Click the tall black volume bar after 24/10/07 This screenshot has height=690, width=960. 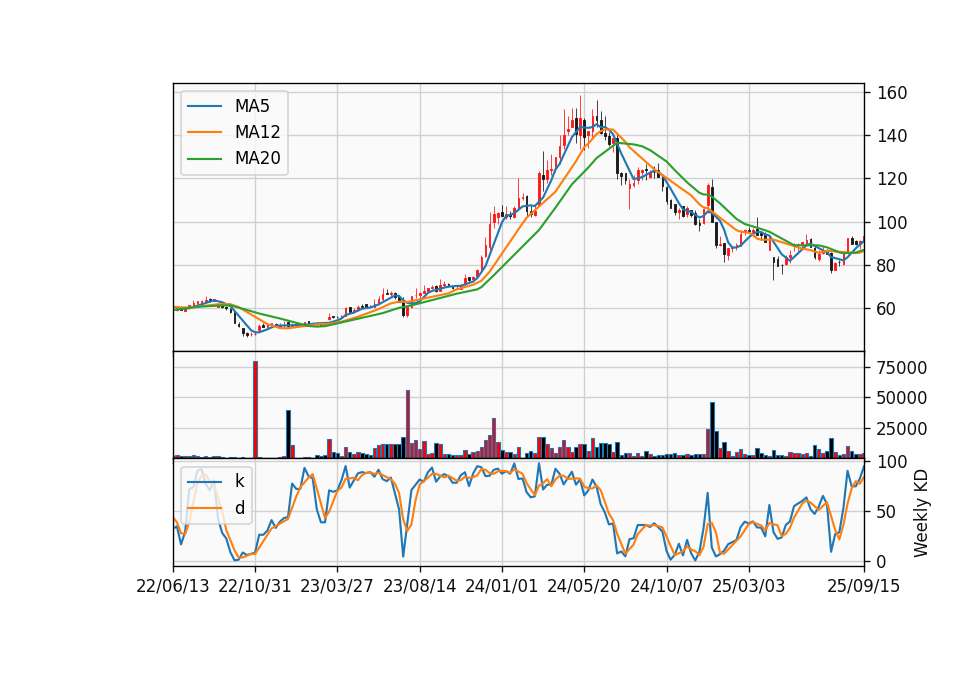(x=712, y=430)
